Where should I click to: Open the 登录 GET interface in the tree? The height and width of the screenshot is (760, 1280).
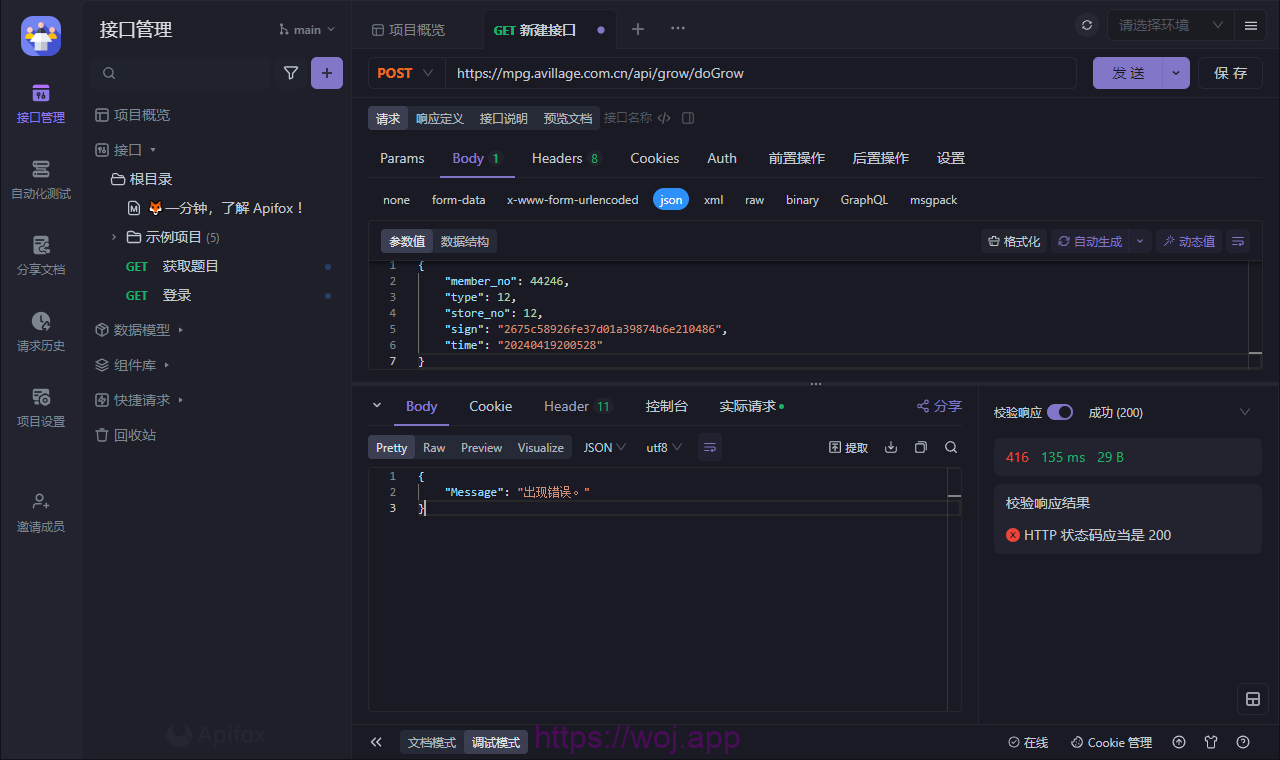[177, 295]
